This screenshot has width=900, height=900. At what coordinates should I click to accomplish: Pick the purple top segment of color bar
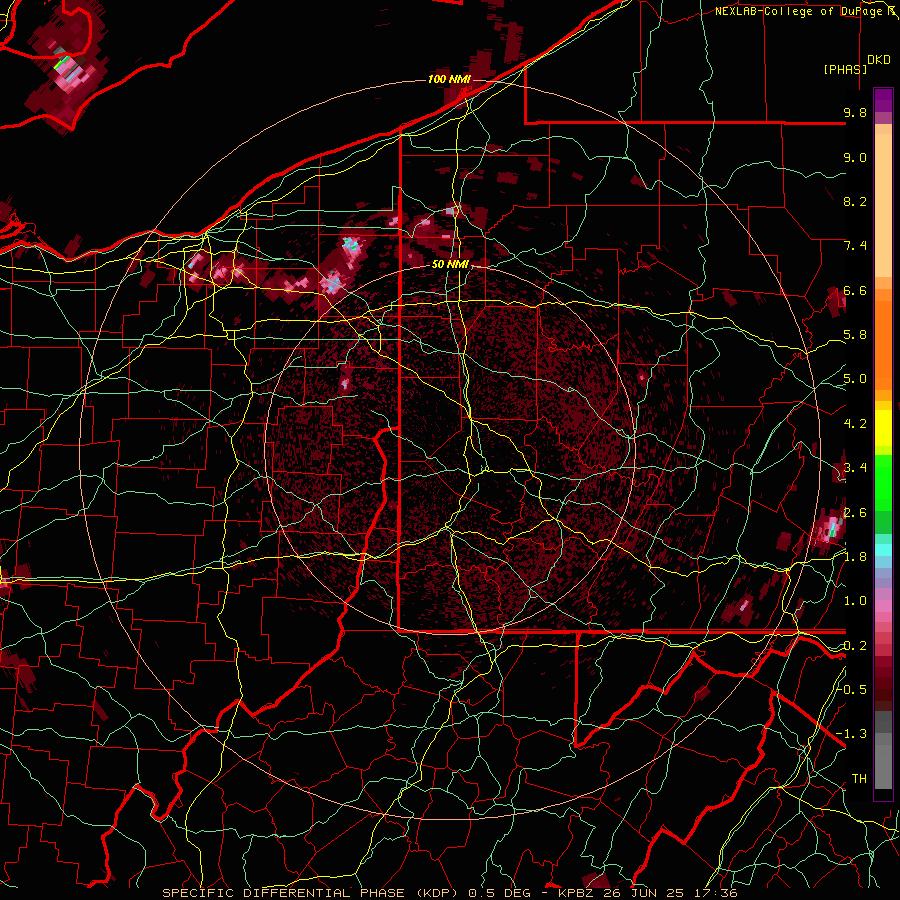pyautogui.click(x=883, y=100)
